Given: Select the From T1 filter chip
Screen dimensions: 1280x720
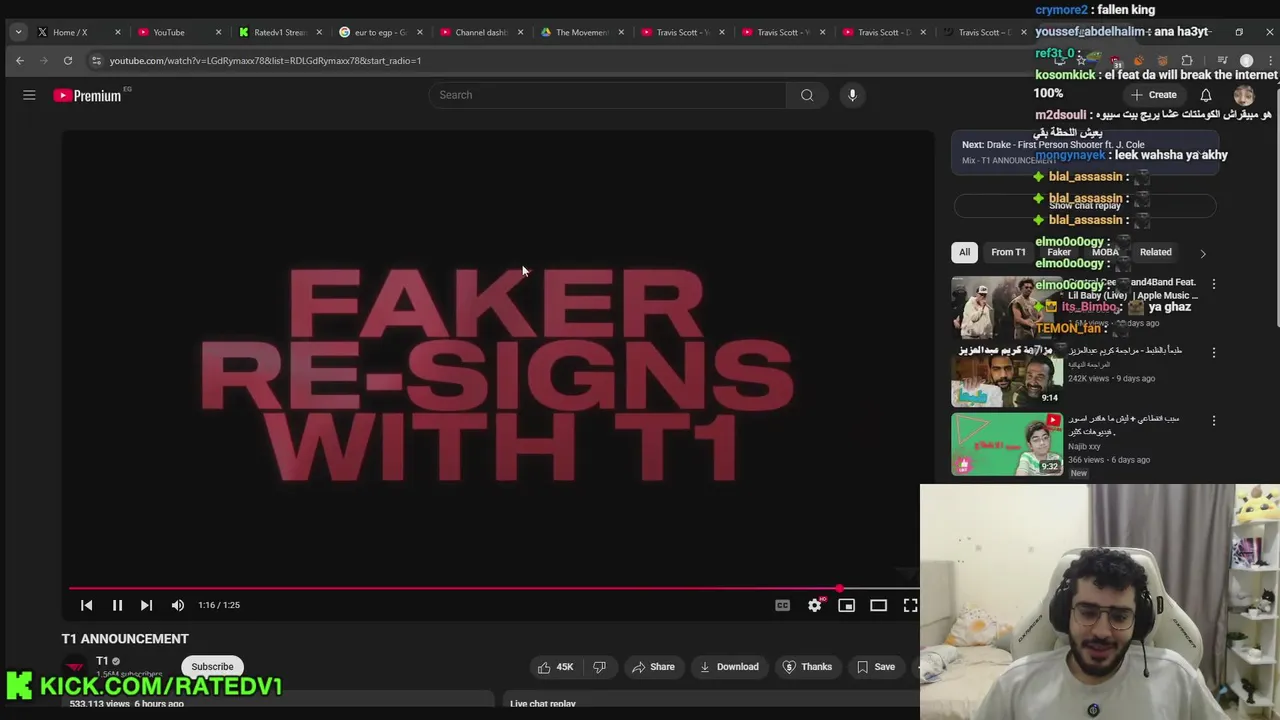Looking at the screenshot, I should click(x=1008, y=252).
